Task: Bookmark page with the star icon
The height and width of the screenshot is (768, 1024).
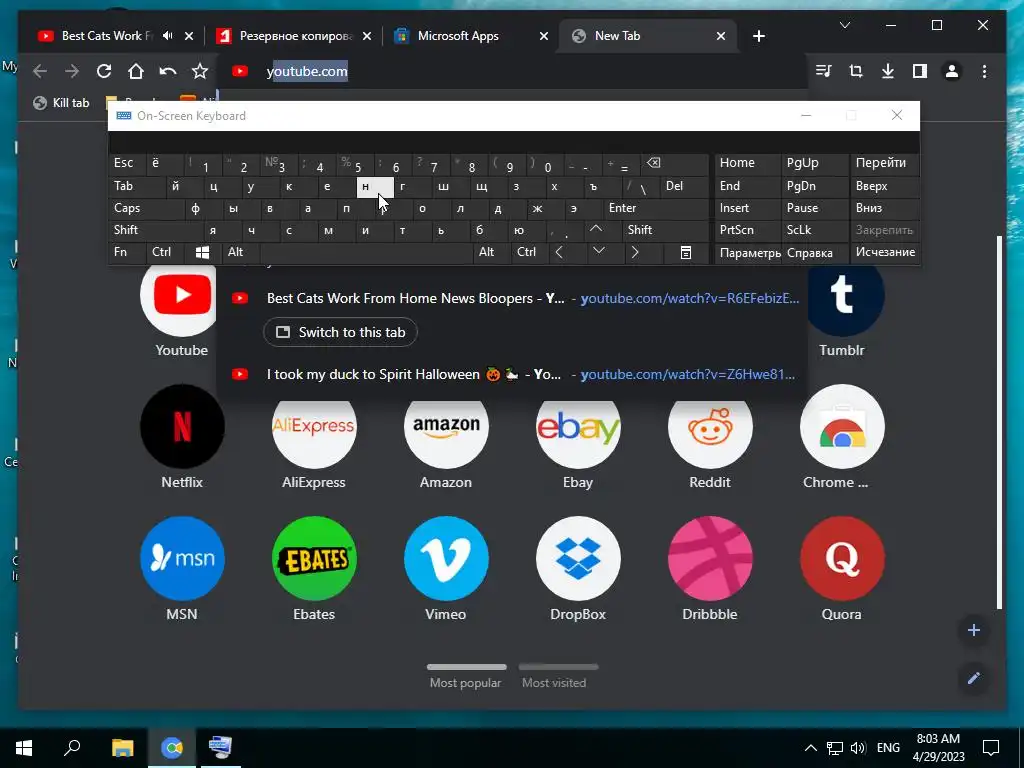Action: click(200, 71)
